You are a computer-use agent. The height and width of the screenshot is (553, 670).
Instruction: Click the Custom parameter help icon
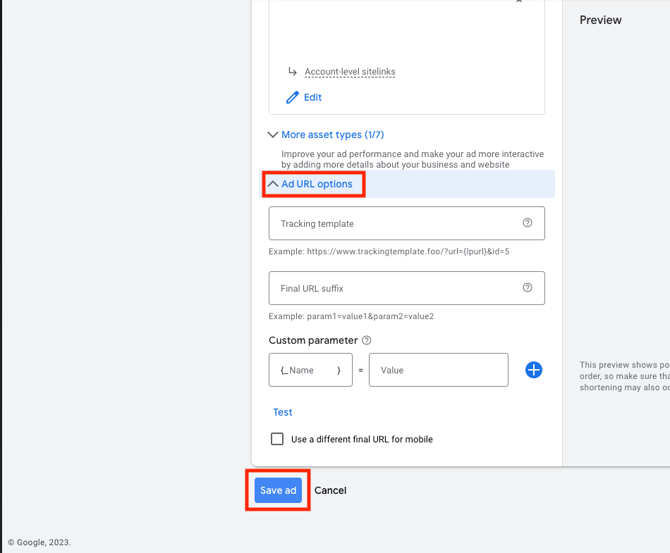pos(367,341)
